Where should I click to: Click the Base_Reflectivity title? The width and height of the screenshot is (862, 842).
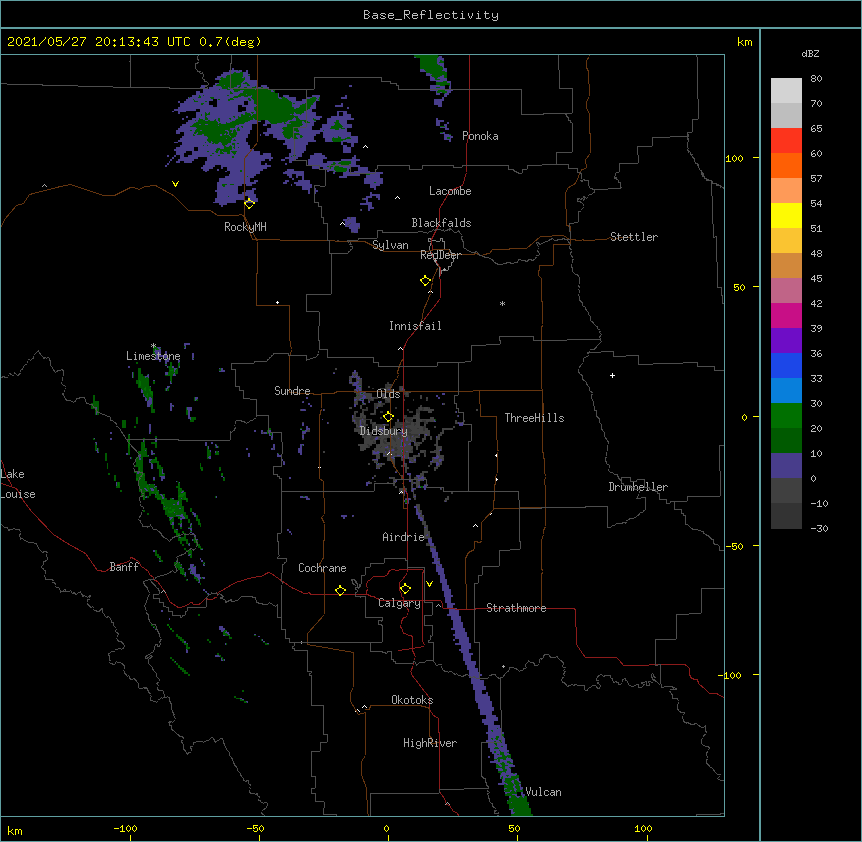point(431,15)
